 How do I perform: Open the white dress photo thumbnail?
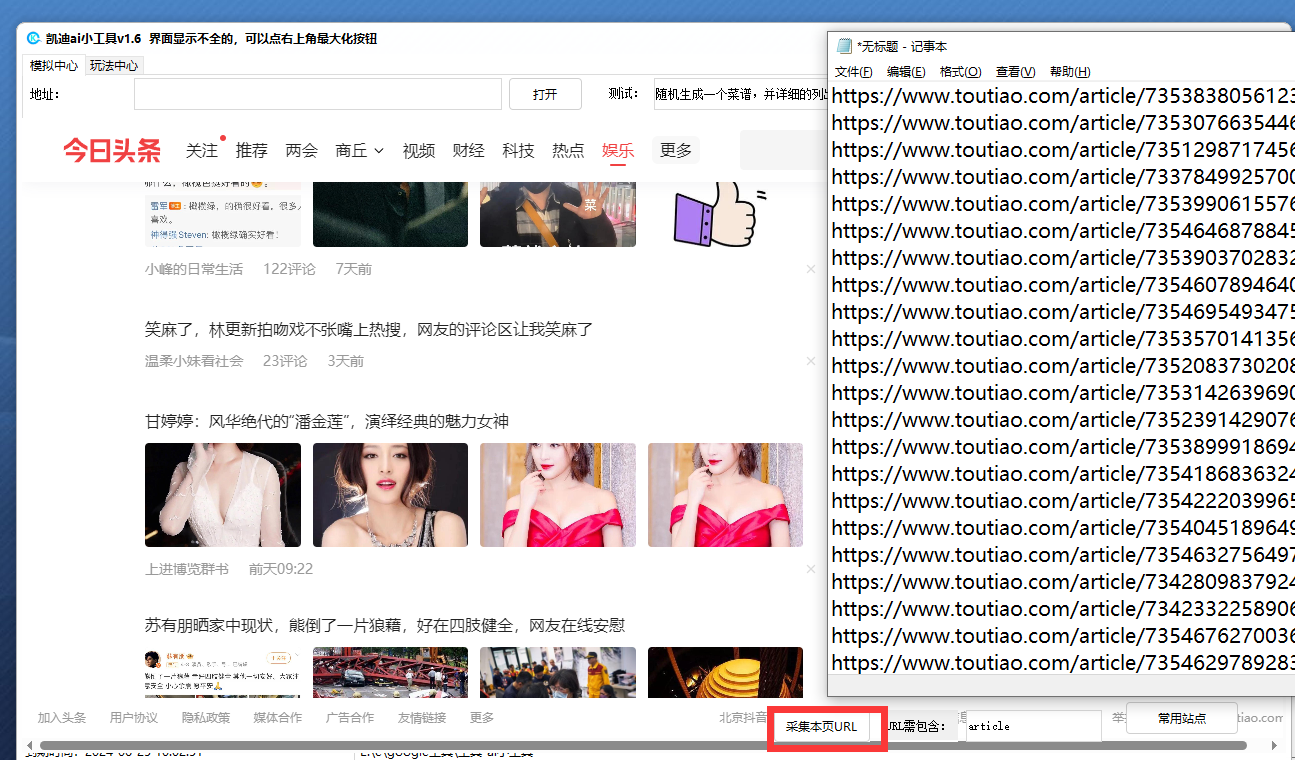pyautogui.click(x=223, y=495)
